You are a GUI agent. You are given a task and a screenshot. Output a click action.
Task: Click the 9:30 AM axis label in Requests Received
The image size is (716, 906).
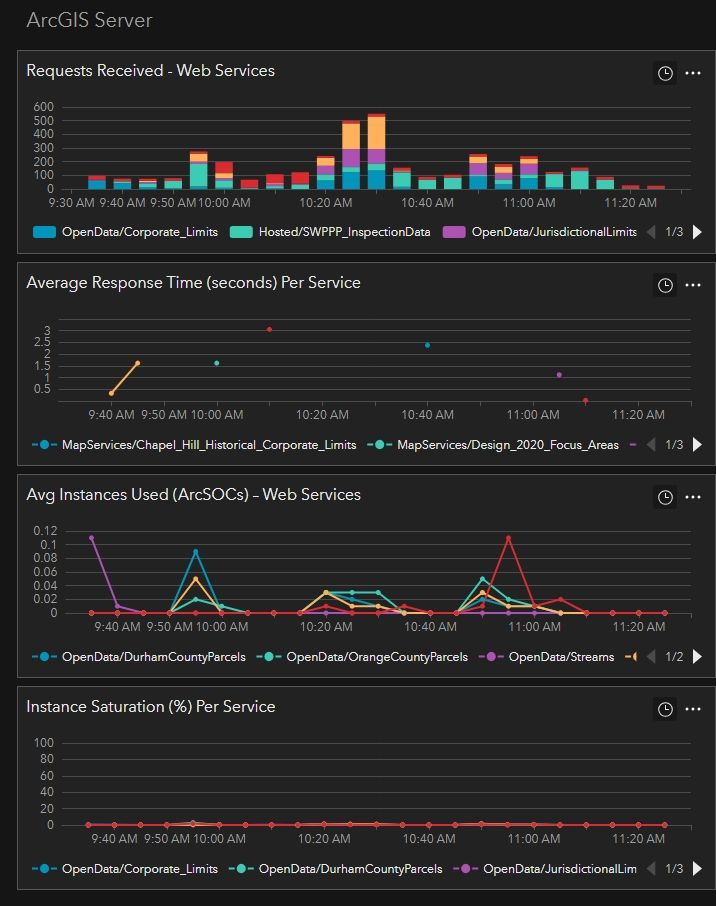(x=71, y=203)
